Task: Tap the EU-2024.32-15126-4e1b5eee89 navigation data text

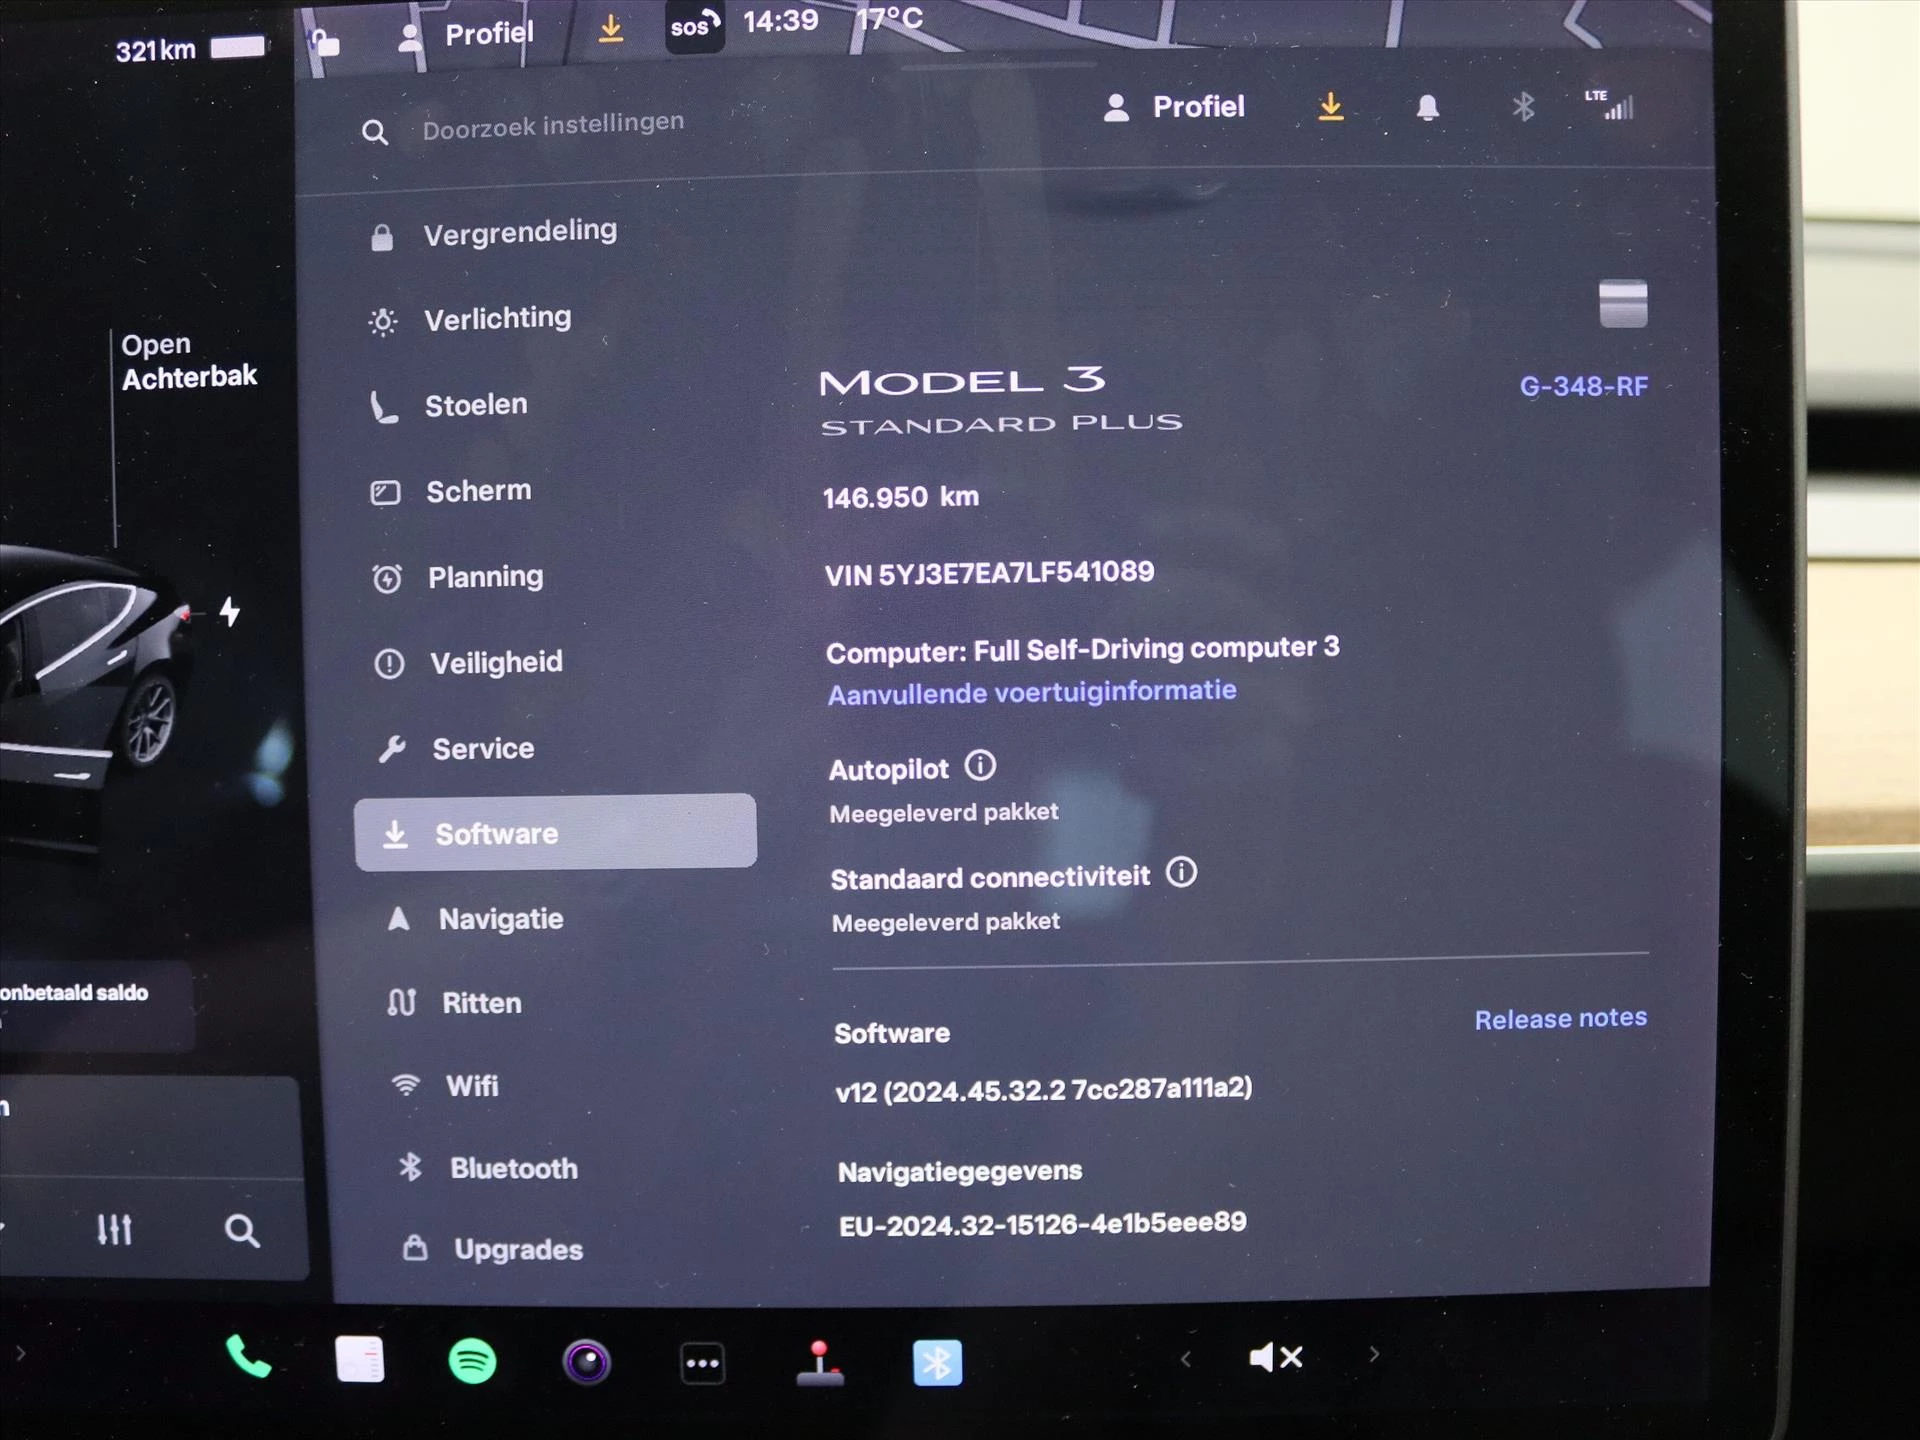Action: coord(1043,1224)
